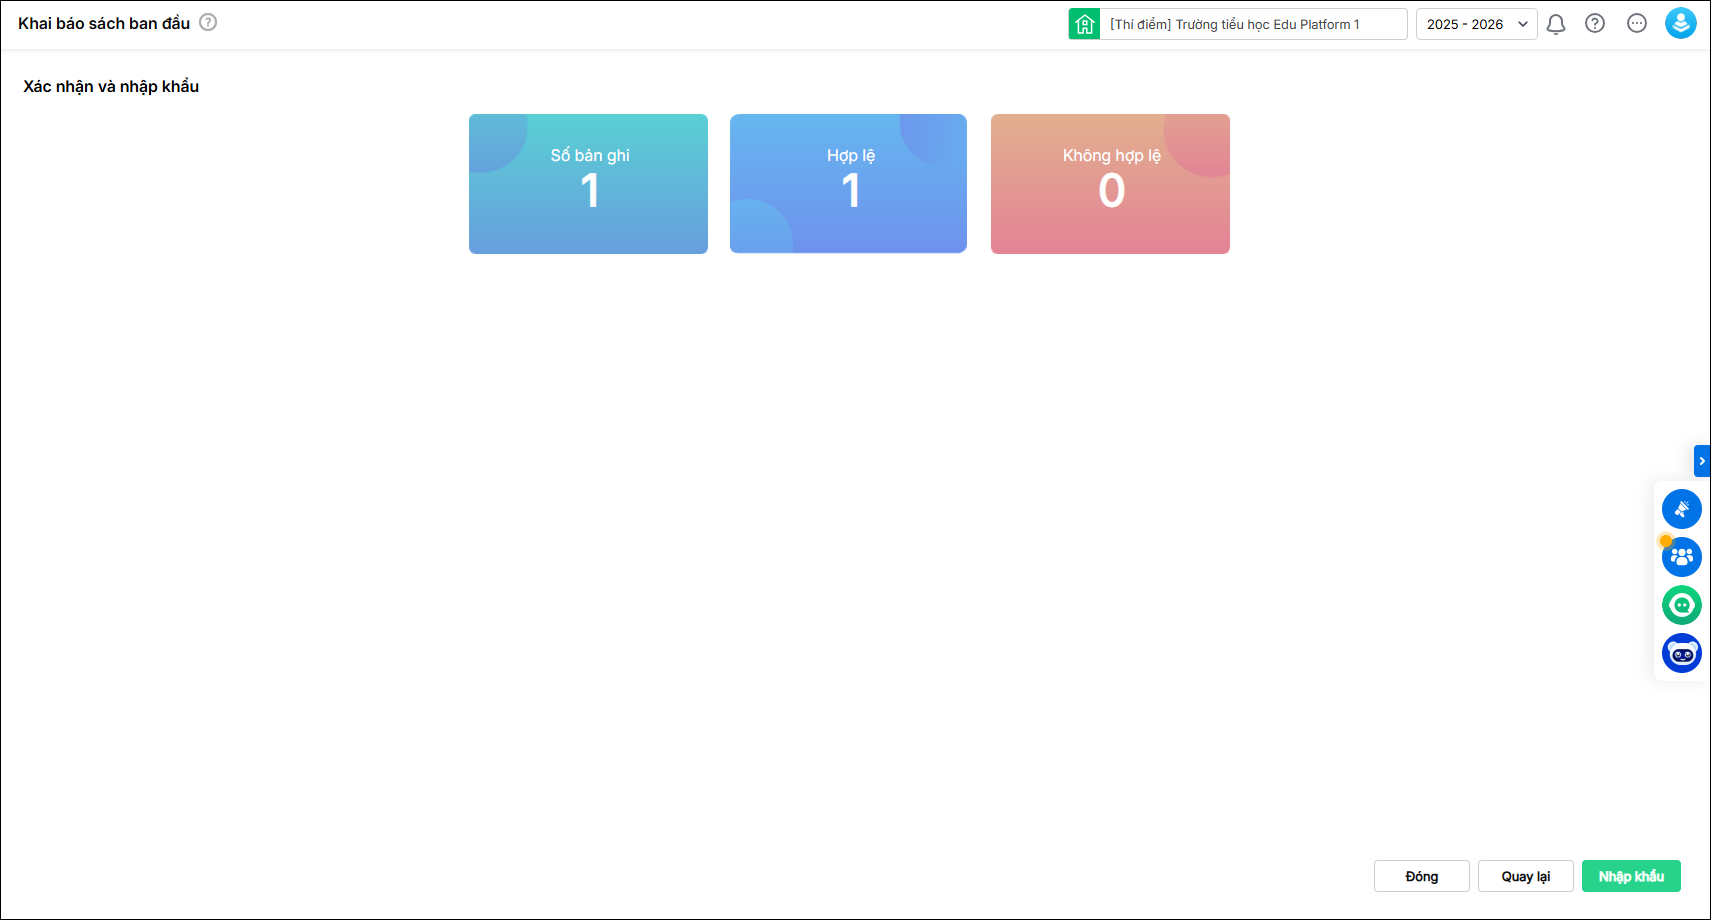The image size is (1711, 920).
Task: Click the Đóng button
Action: tap(1421, 876)
